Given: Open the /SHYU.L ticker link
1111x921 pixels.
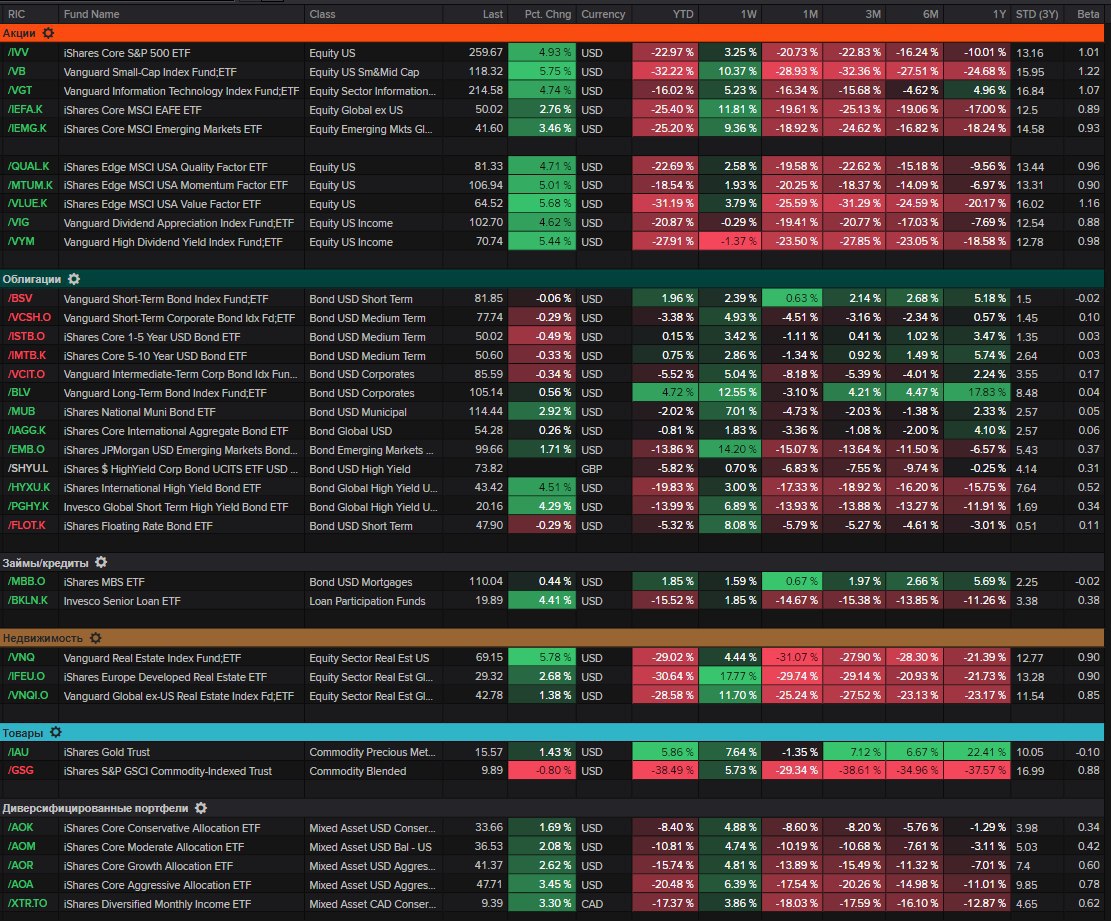Looking at the screenshot, I should click(28, 468).
